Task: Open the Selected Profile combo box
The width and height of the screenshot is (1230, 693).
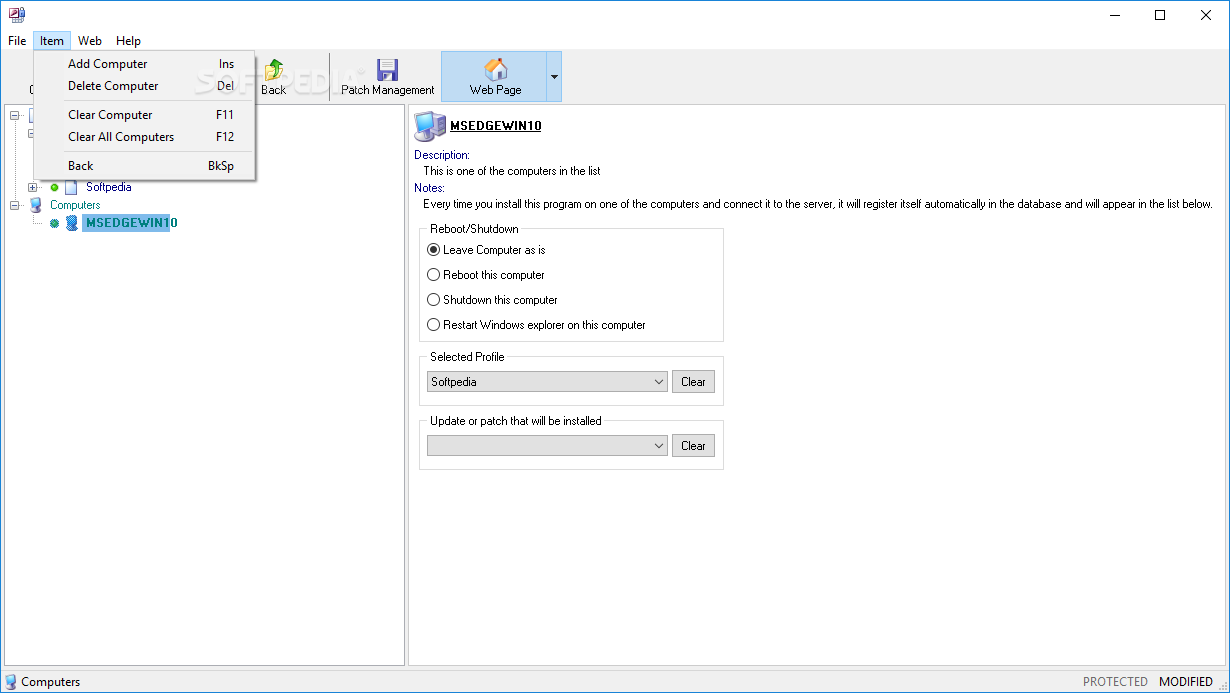Action: tap(547, 382)
